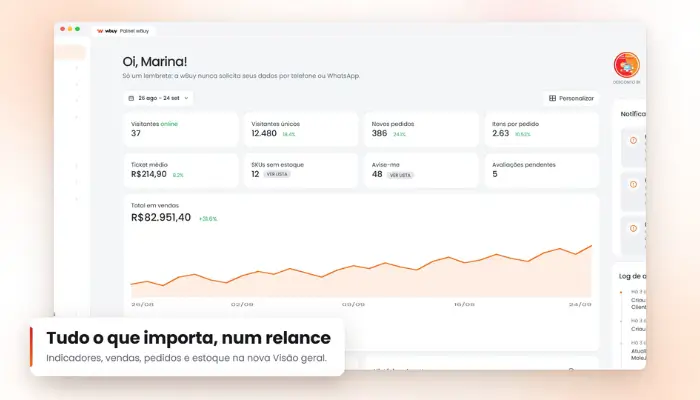Select the Painel wBuy browser tab
This screenshot has height=400, width=700.
pyautogui.click(x=124, y=31)
